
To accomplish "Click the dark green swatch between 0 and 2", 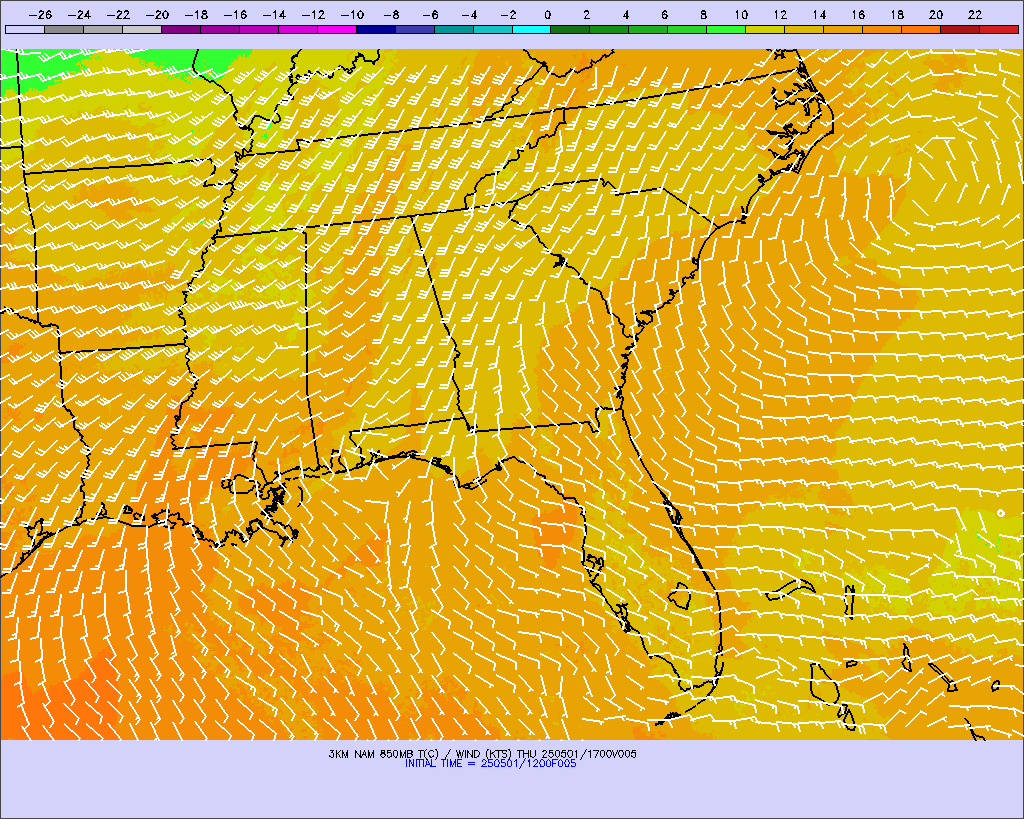I will click(x=570, y=29).
